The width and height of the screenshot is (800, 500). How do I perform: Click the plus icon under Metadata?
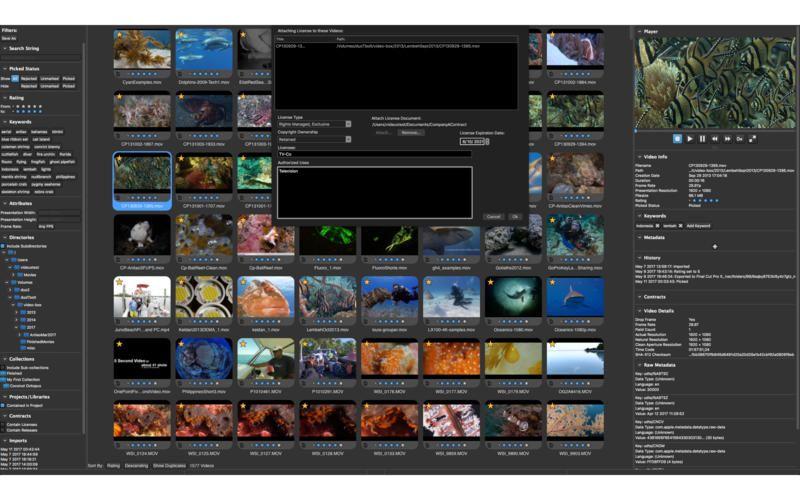point(715,246)
